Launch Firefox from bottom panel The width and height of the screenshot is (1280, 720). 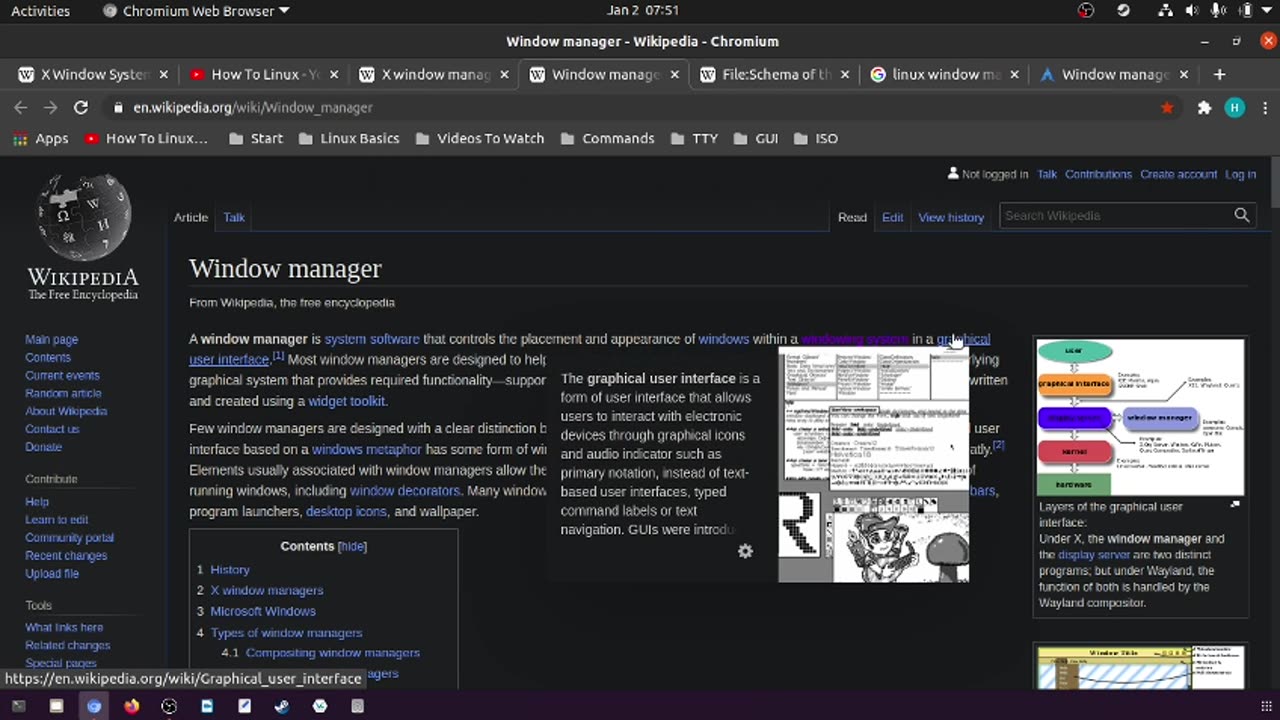(132, 706)
